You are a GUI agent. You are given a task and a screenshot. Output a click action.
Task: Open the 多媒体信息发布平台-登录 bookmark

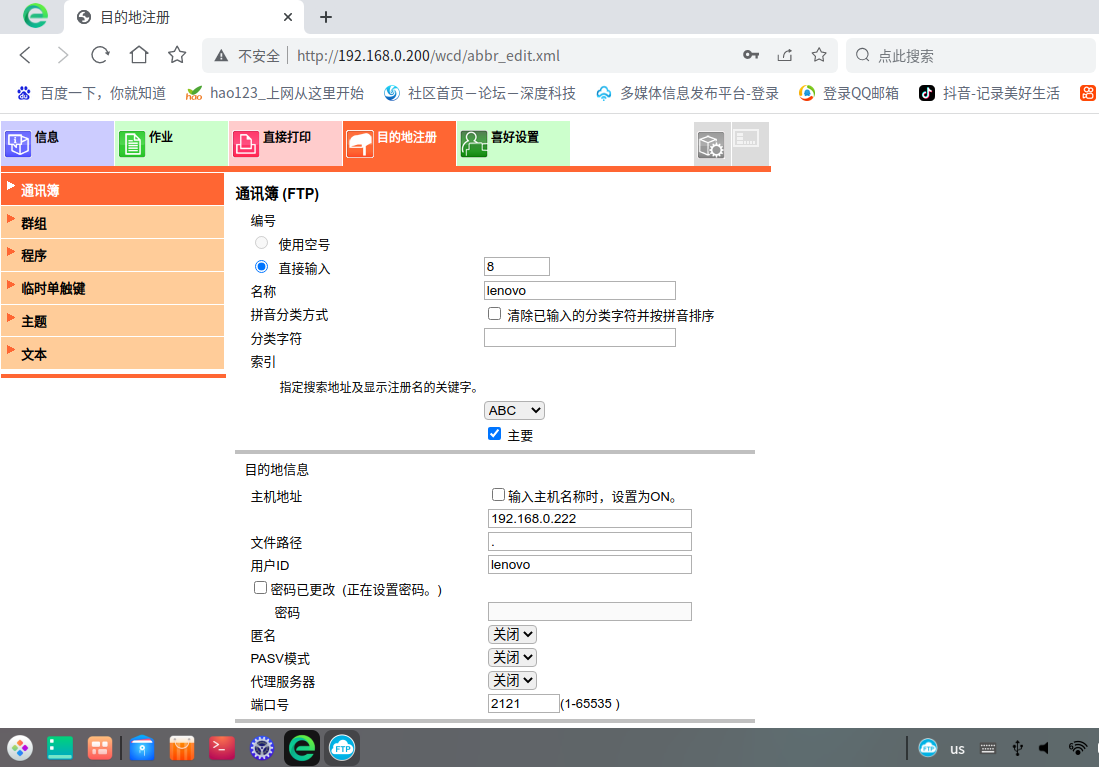point(687,93)
